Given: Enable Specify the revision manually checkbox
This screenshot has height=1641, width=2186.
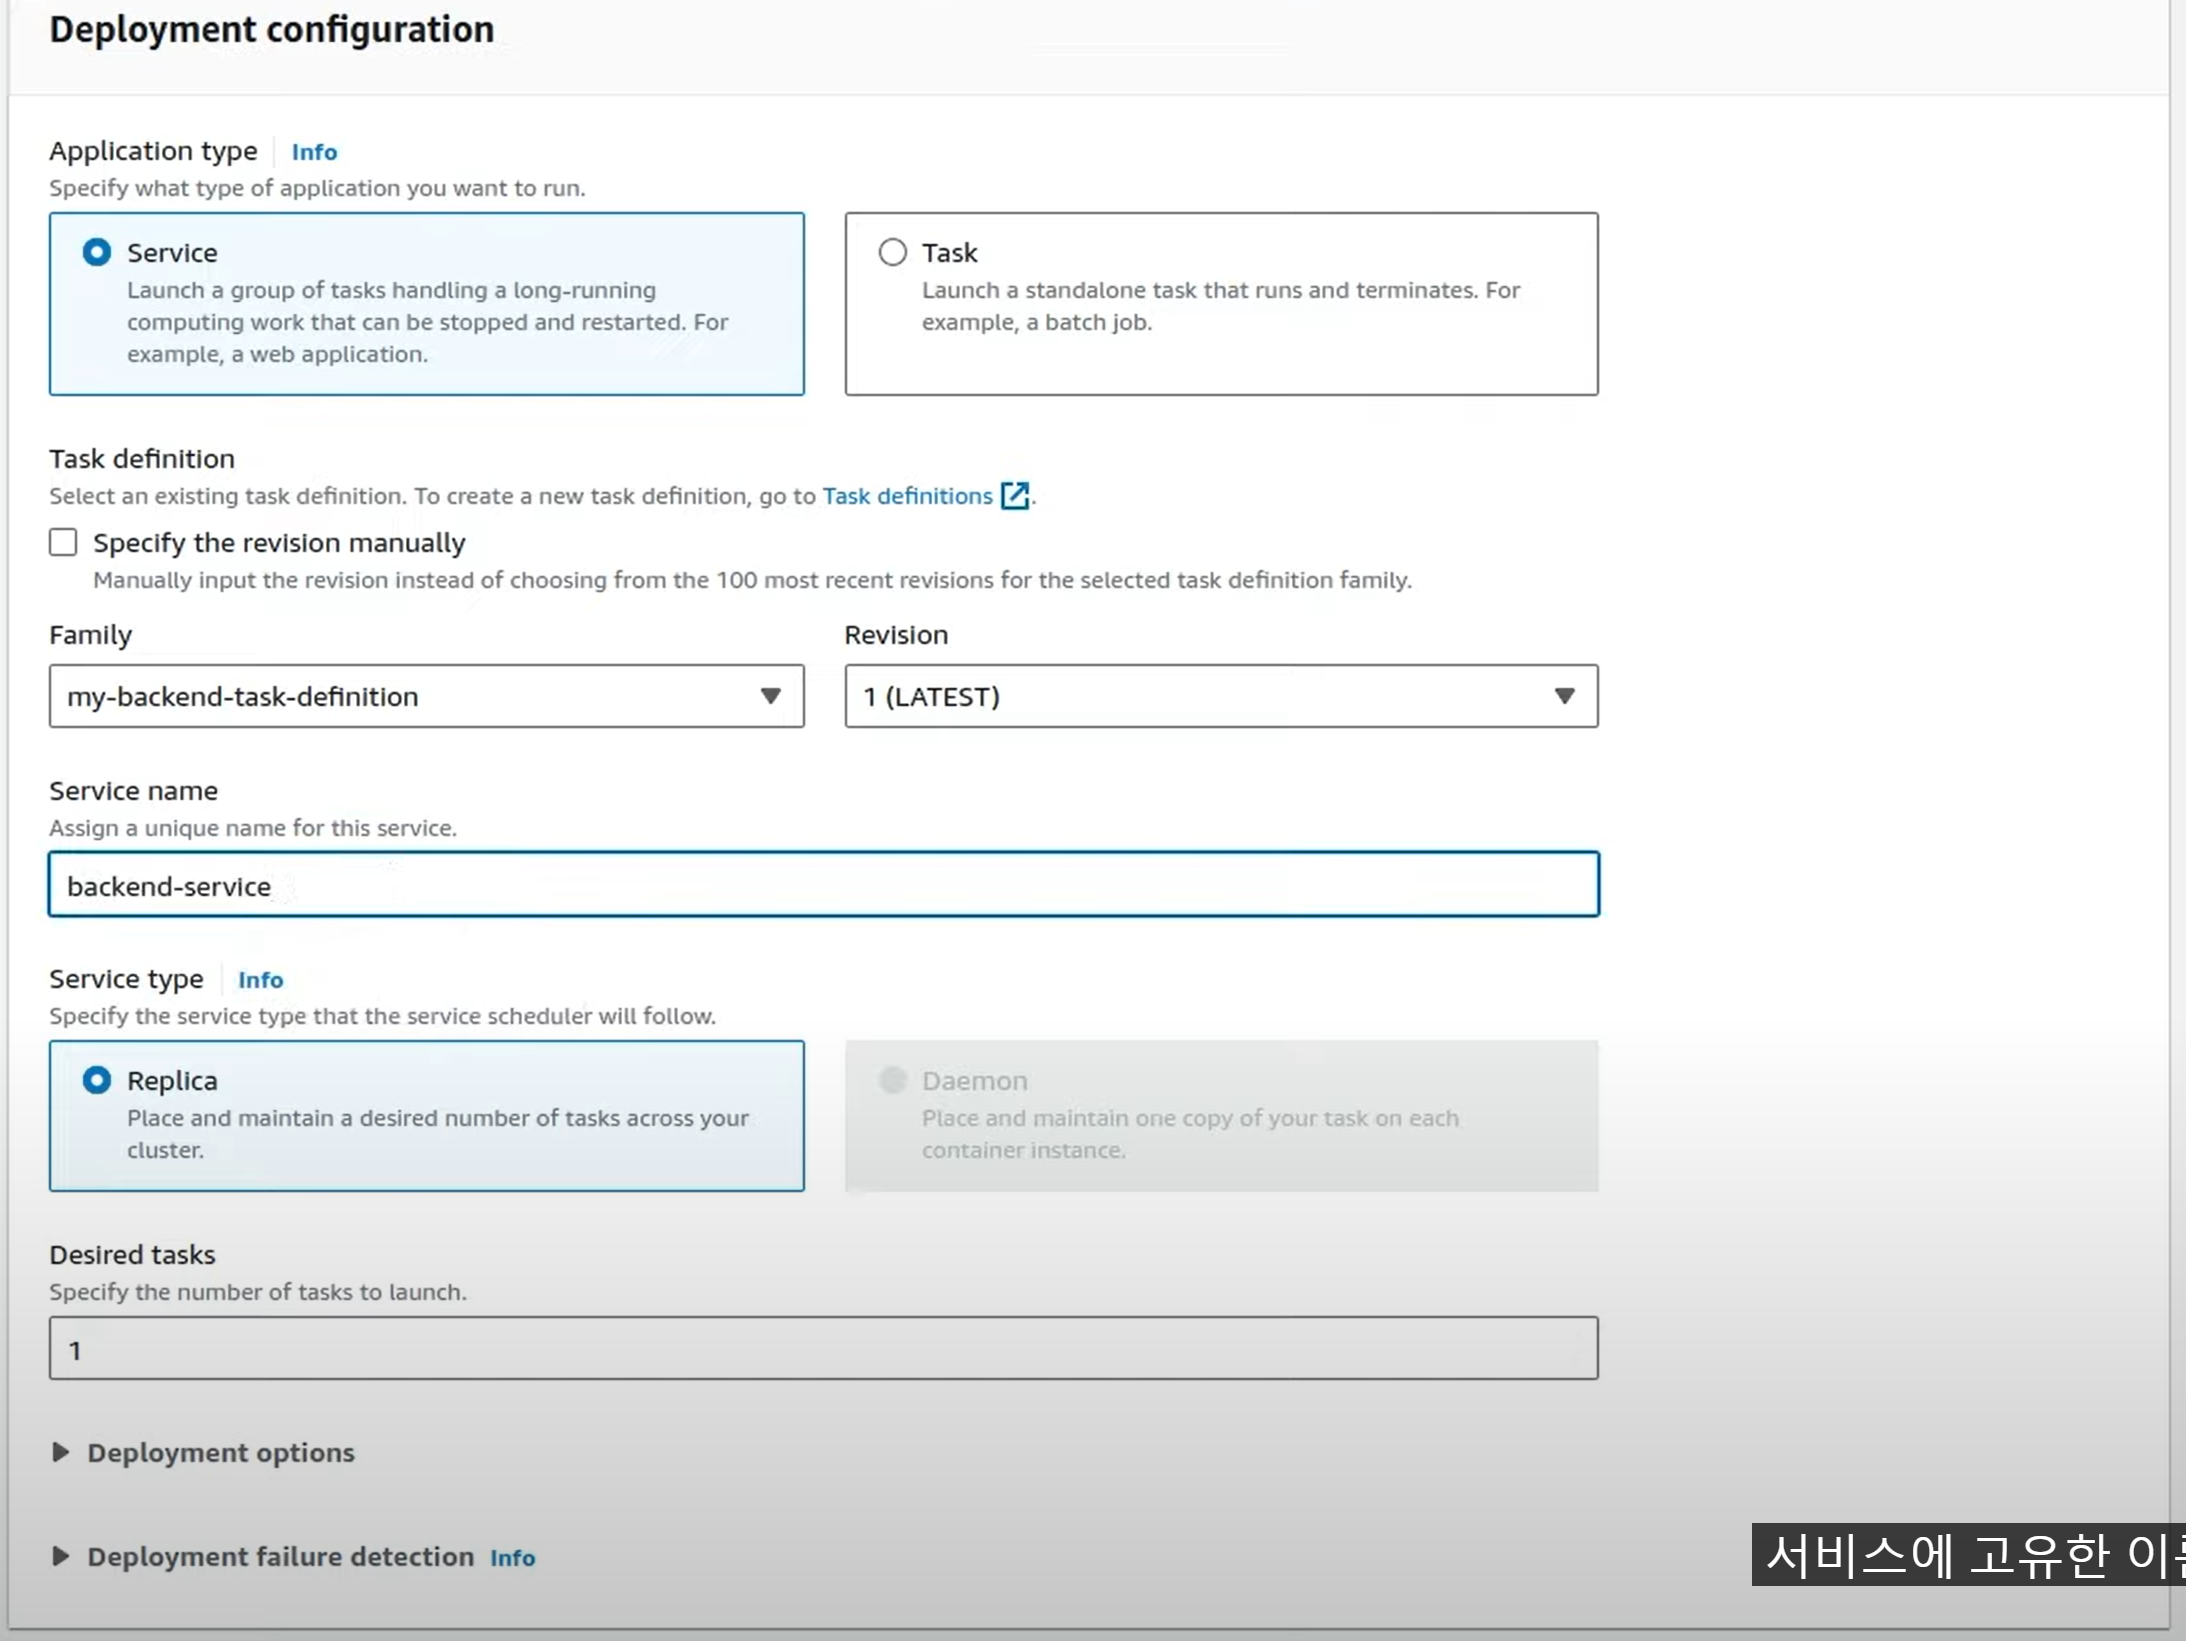Looking at the screenshot, I should coord(63,542).
